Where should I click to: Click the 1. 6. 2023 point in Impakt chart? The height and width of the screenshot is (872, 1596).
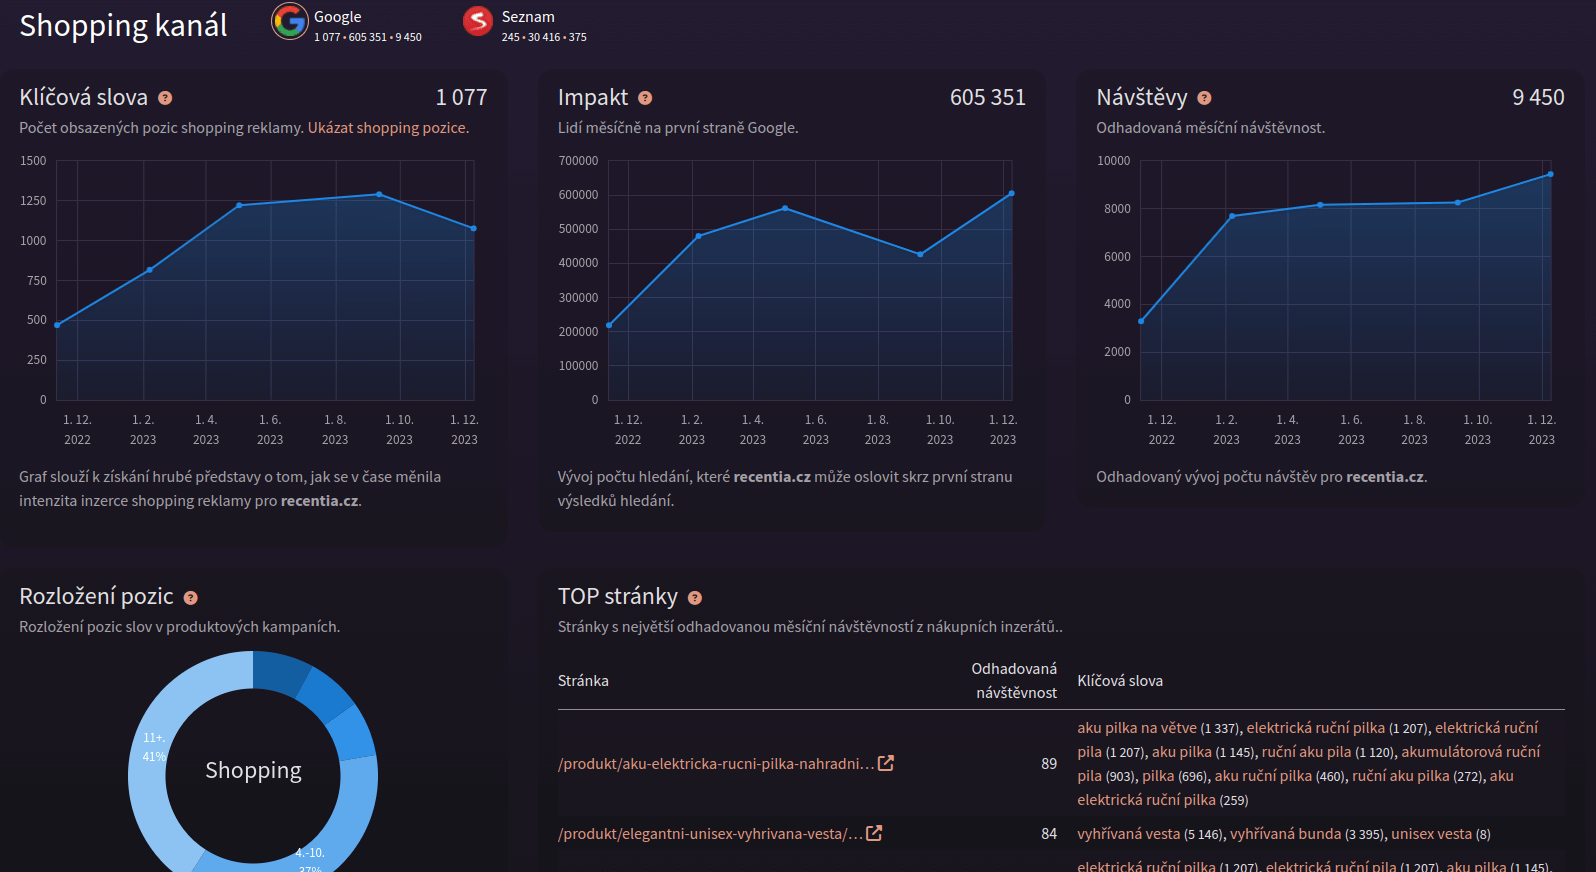click(x=785, y=208)
